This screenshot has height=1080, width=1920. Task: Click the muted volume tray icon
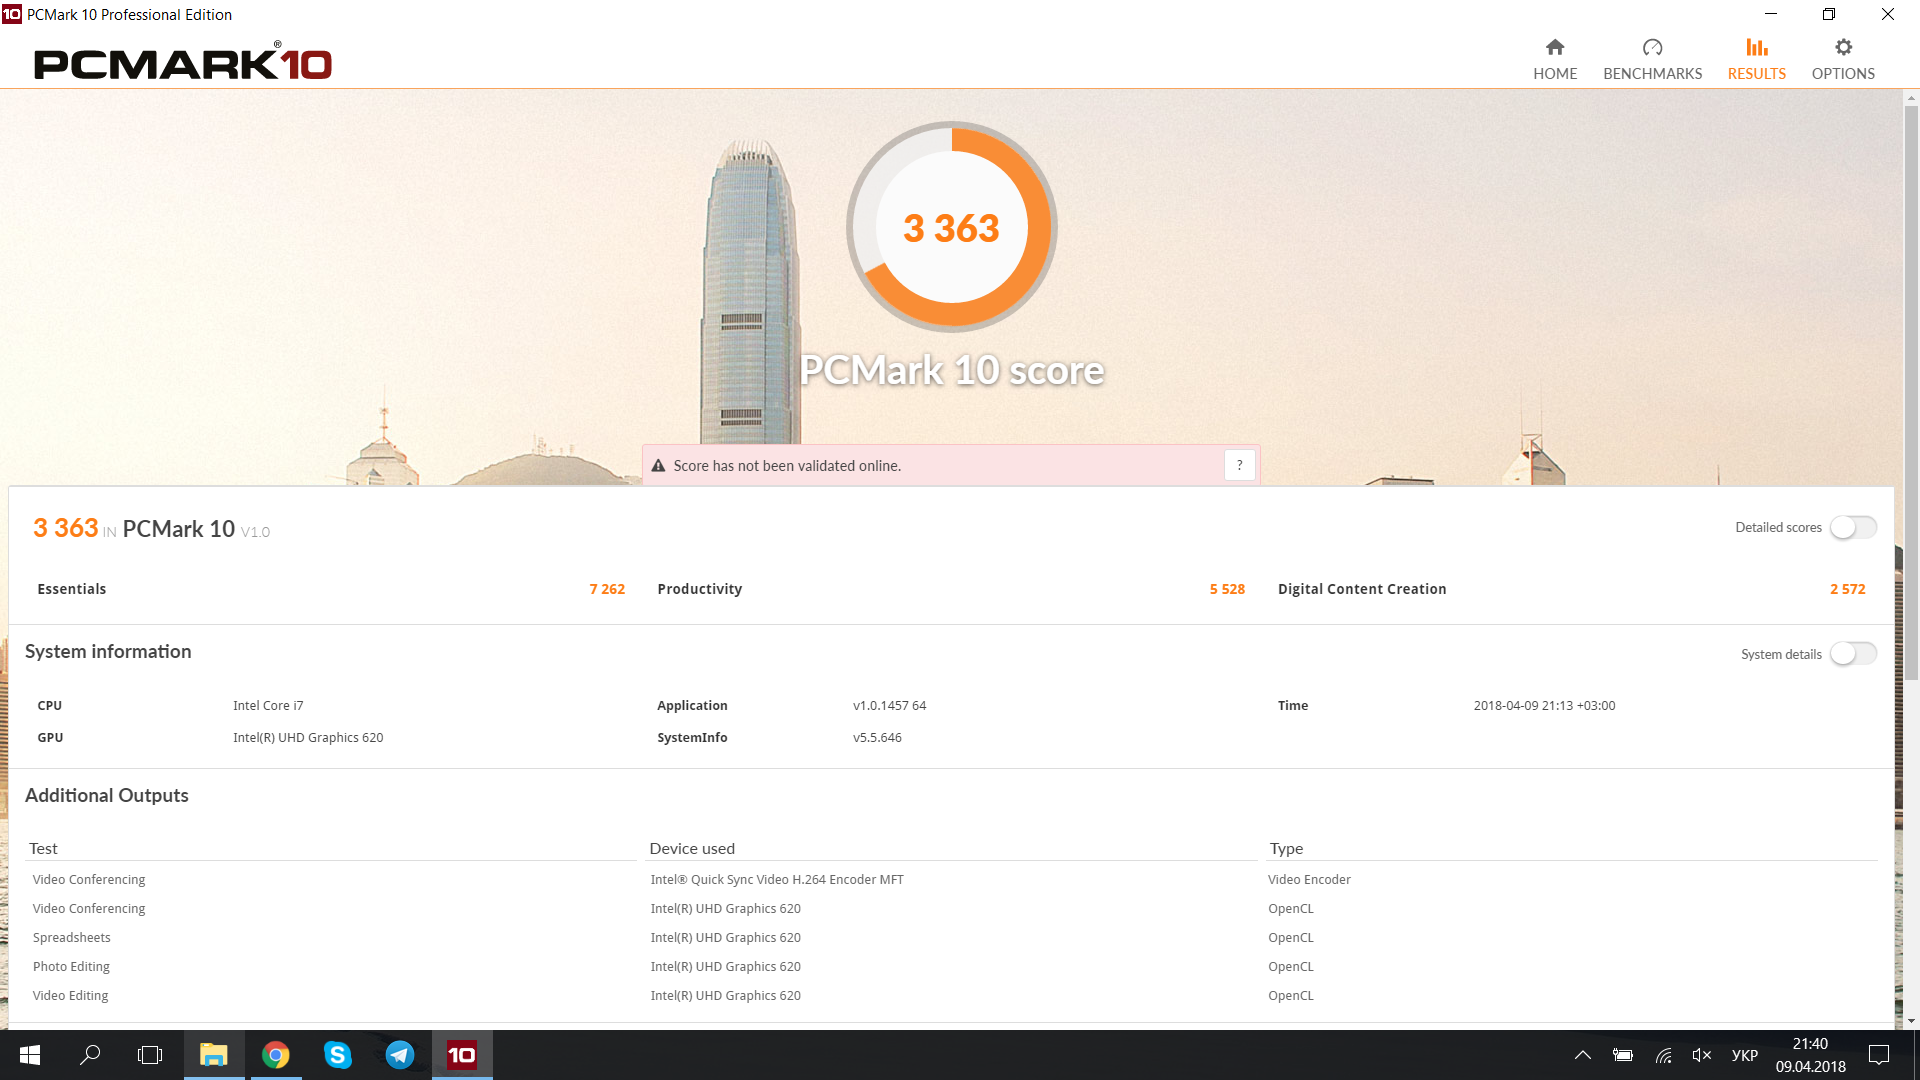1701,1055
